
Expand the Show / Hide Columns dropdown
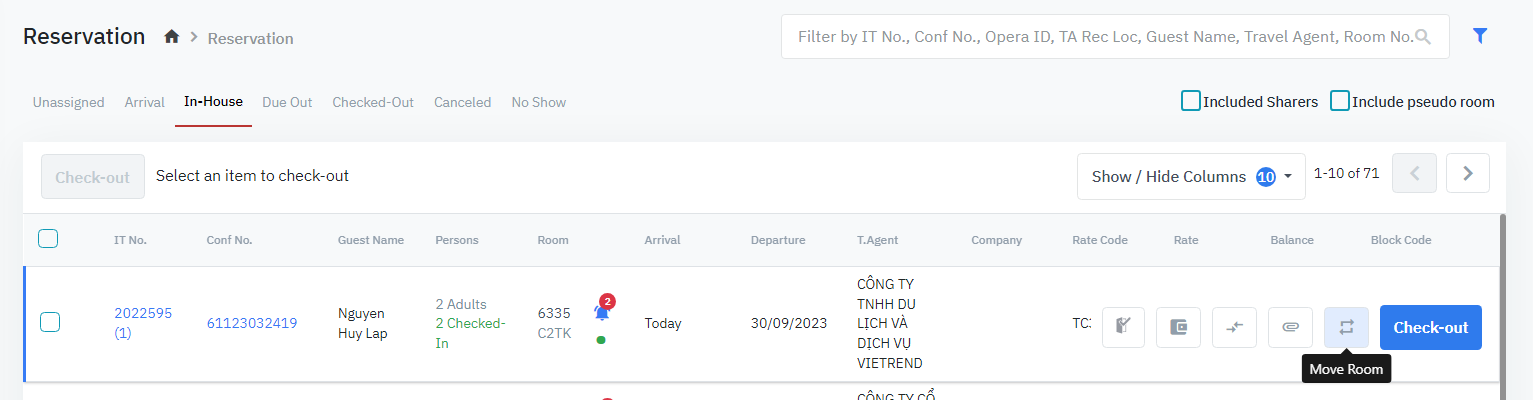(1191, 176)
